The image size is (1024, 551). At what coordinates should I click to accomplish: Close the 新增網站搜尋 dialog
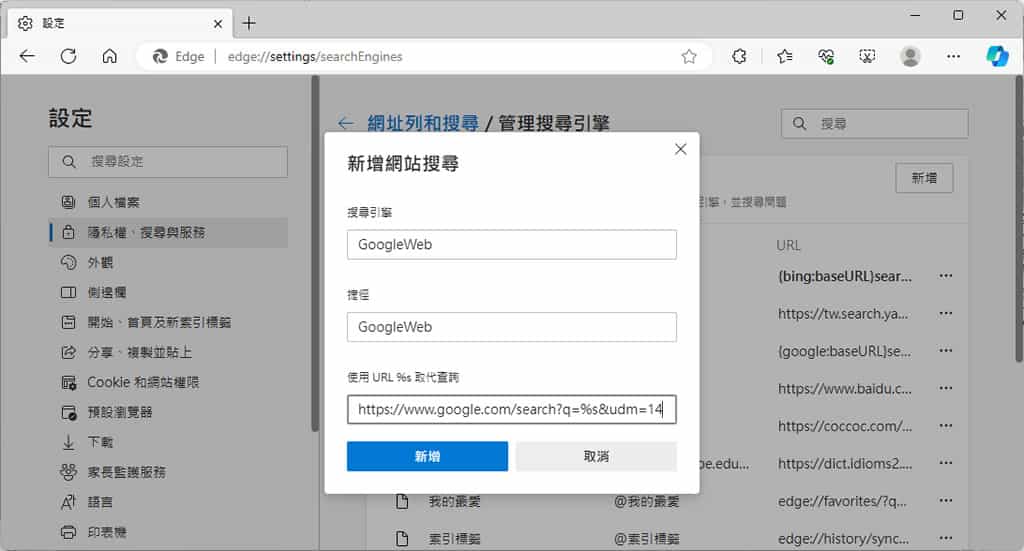coord(680,149)
